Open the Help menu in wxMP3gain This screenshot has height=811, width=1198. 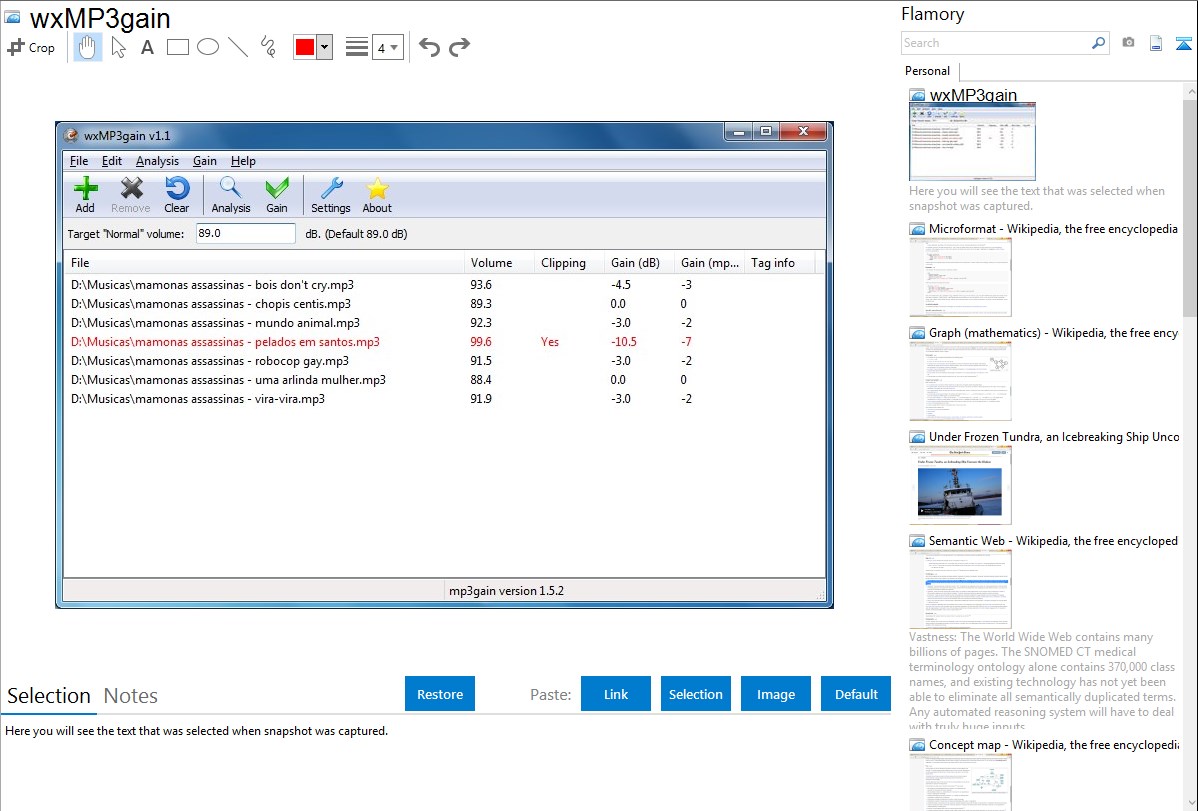[243, 161]
